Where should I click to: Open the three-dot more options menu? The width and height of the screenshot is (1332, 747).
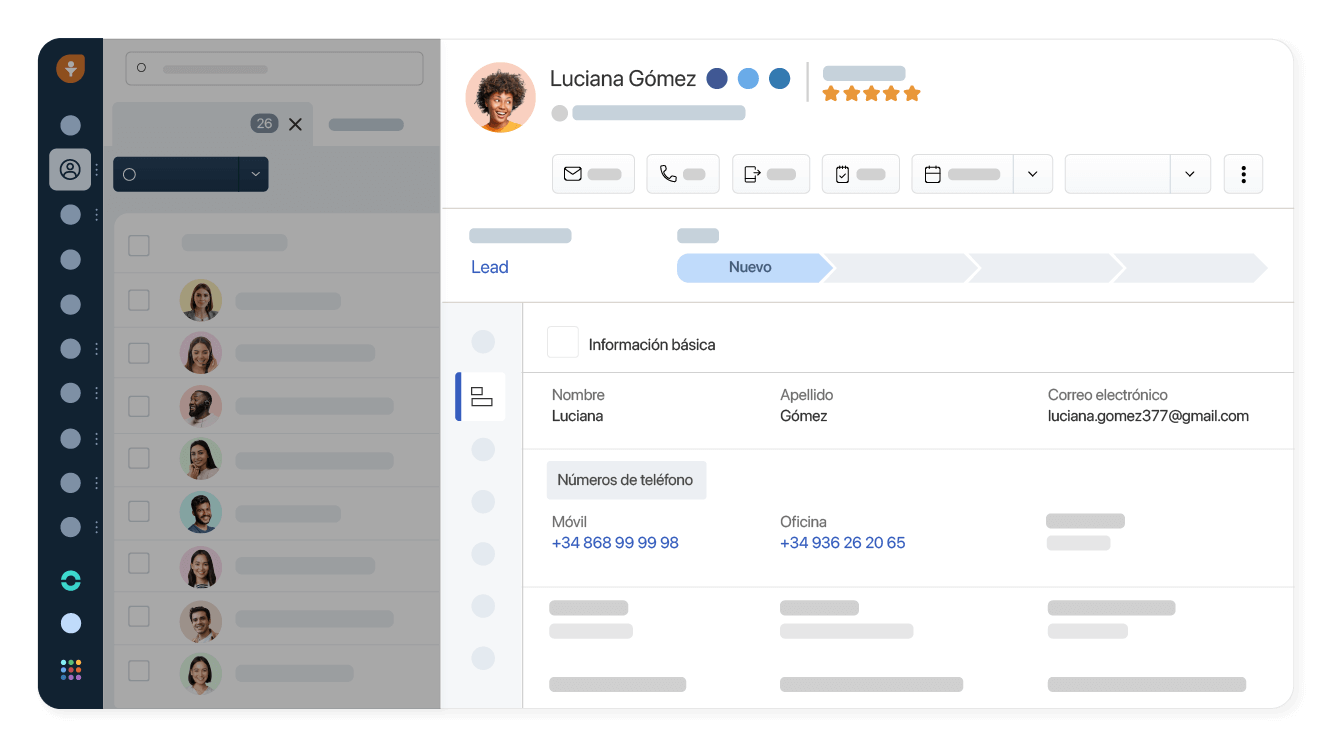click(1243, 174)
